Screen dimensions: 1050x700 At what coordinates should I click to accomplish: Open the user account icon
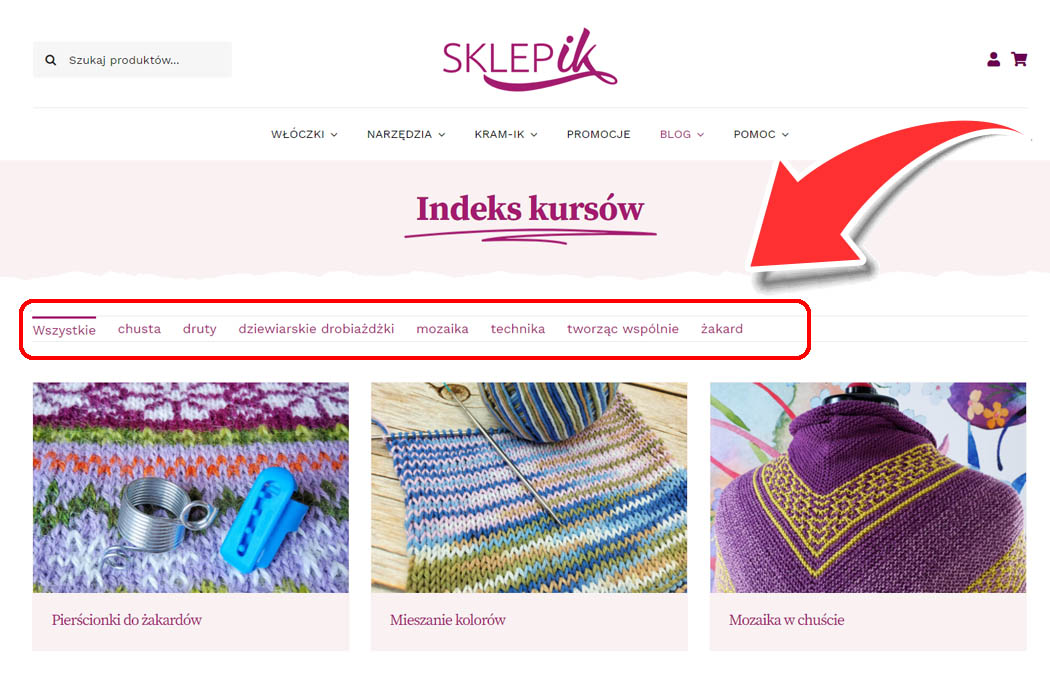993,60
